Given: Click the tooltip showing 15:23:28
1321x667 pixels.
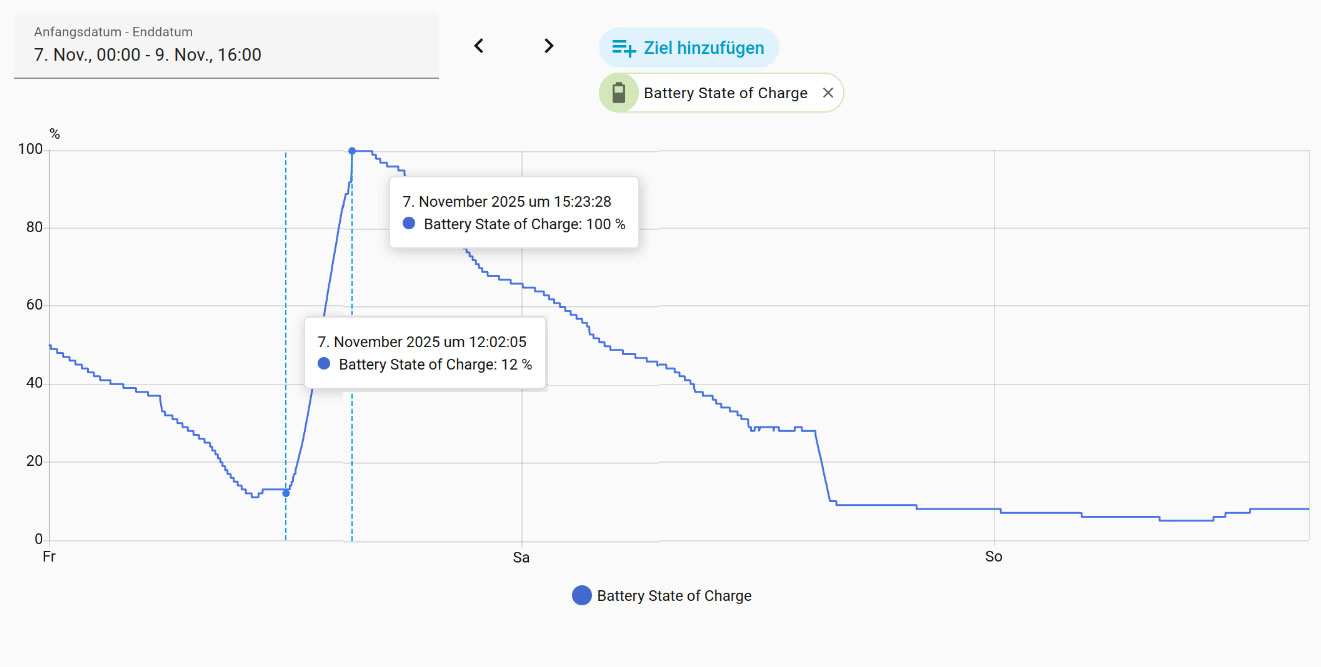Looking at the screenshot, I should click(x=513, y=212).
